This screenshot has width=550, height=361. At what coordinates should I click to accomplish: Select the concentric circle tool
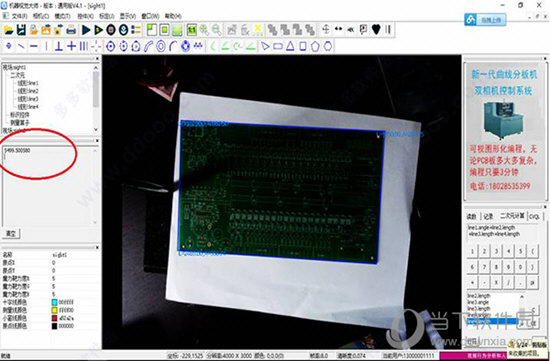coord(161,46)
